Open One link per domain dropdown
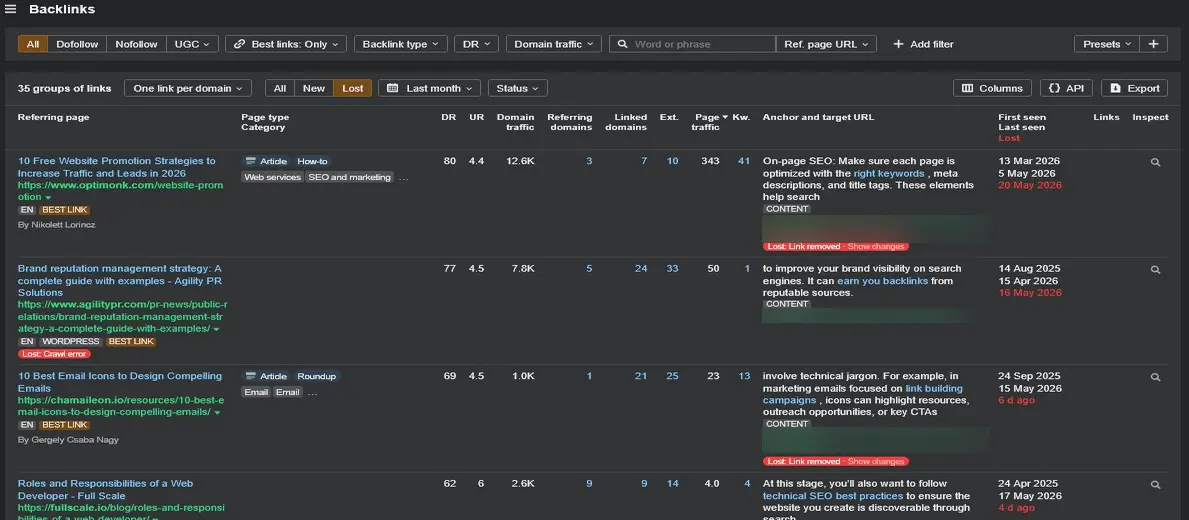Viewport: 1189px width, 520px height. click(188, 88)
